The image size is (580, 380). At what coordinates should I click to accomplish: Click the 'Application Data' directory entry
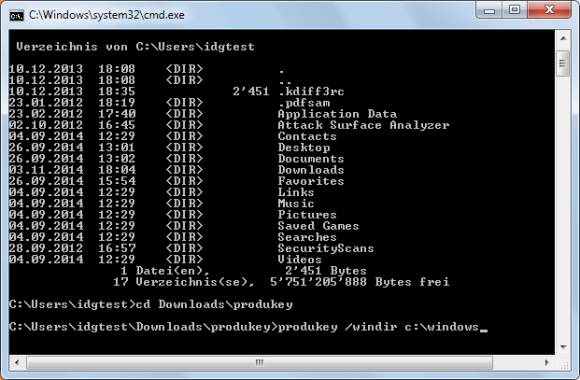pos(337,114)
